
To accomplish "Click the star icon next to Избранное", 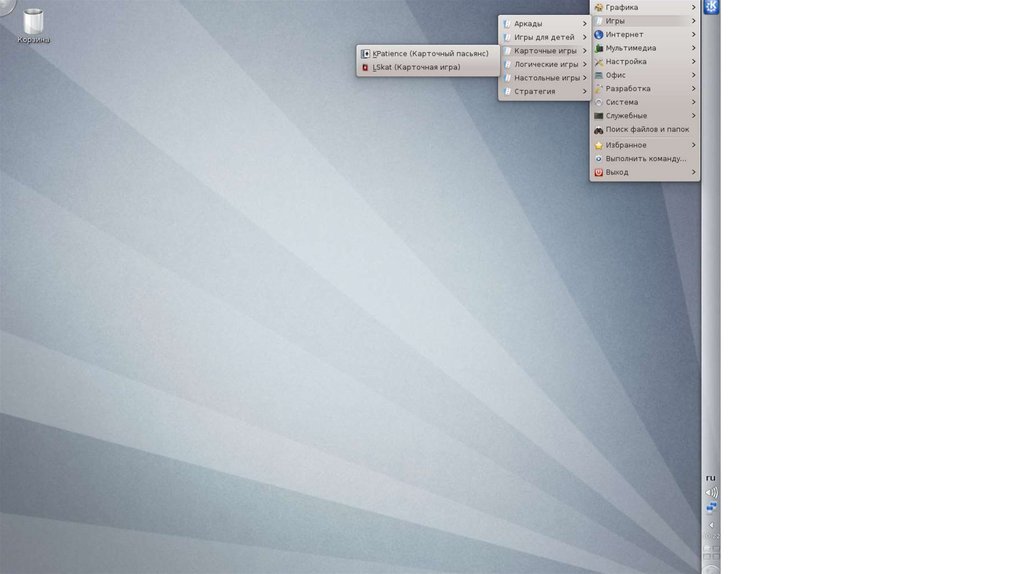I will click(x=598, y=145).
